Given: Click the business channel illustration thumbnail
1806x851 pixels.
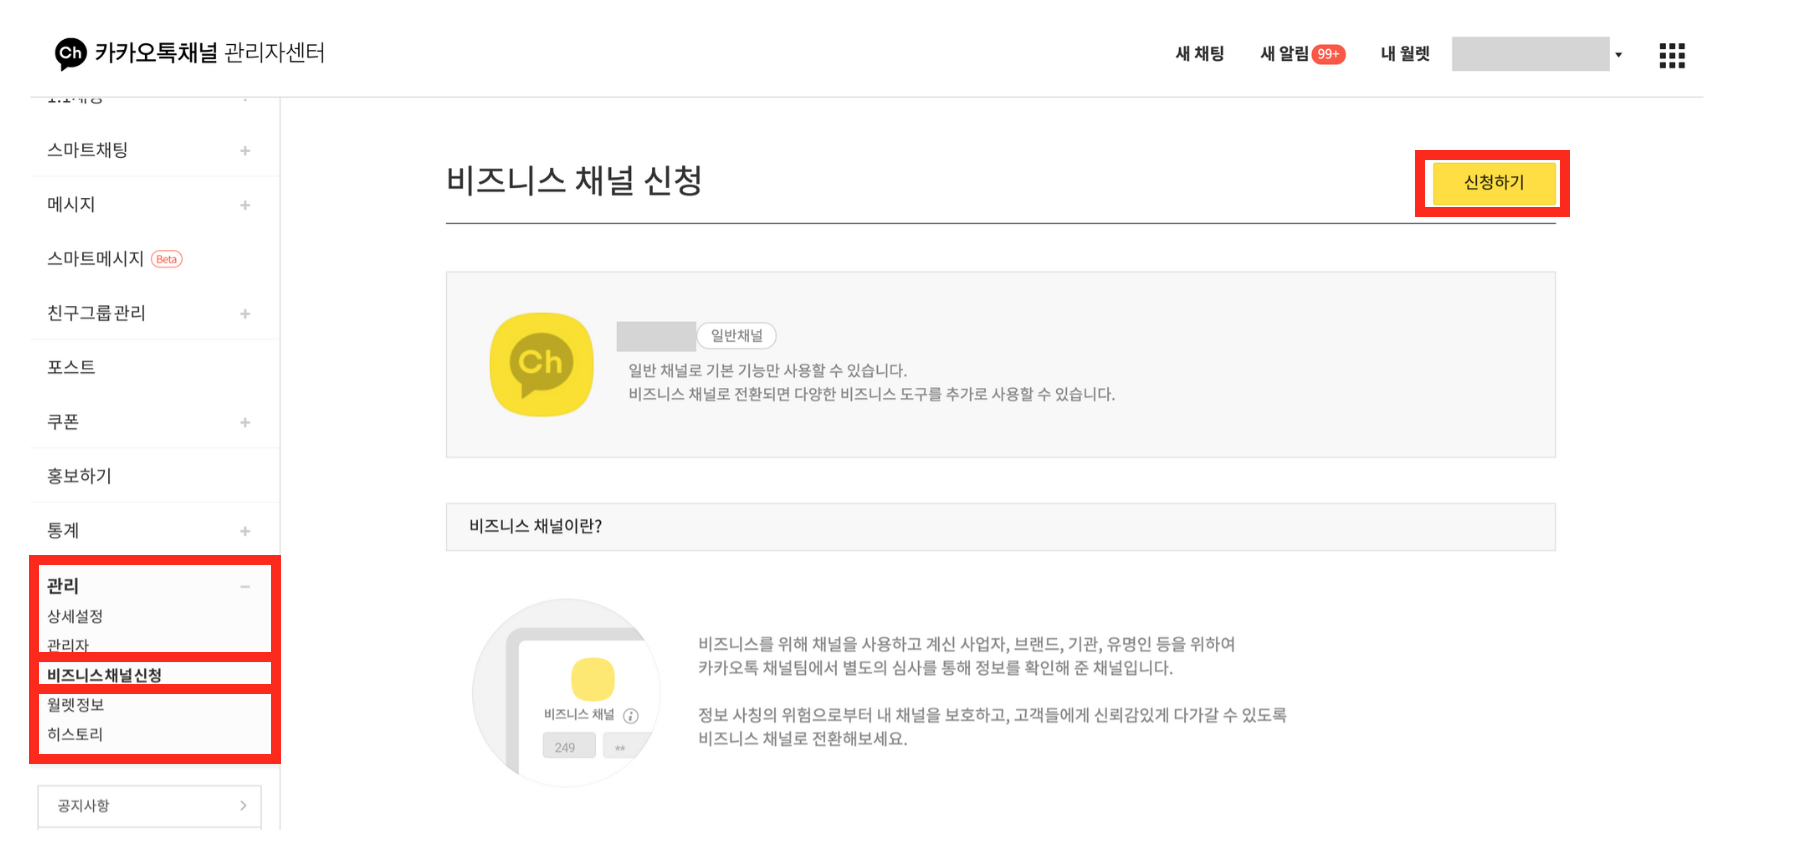Looking at the screenshot, I should (x=566, y=692).
